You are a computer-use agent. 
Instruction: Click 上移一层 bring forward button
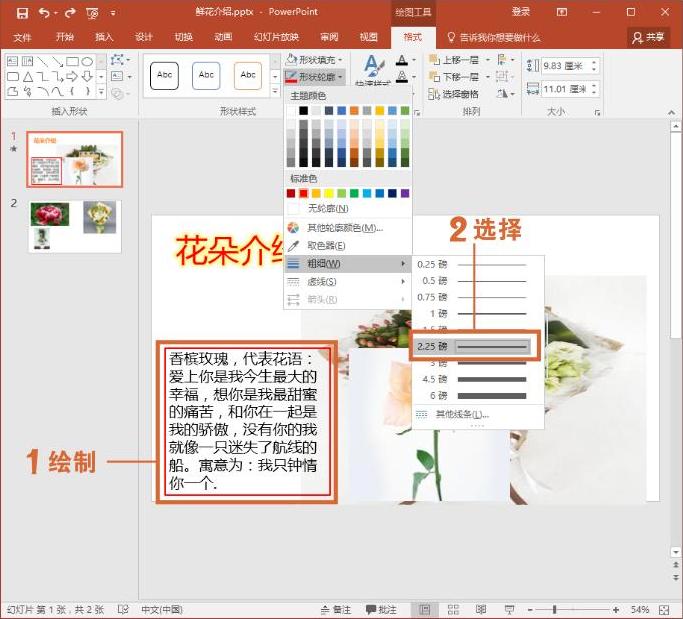tap(454, 60)
